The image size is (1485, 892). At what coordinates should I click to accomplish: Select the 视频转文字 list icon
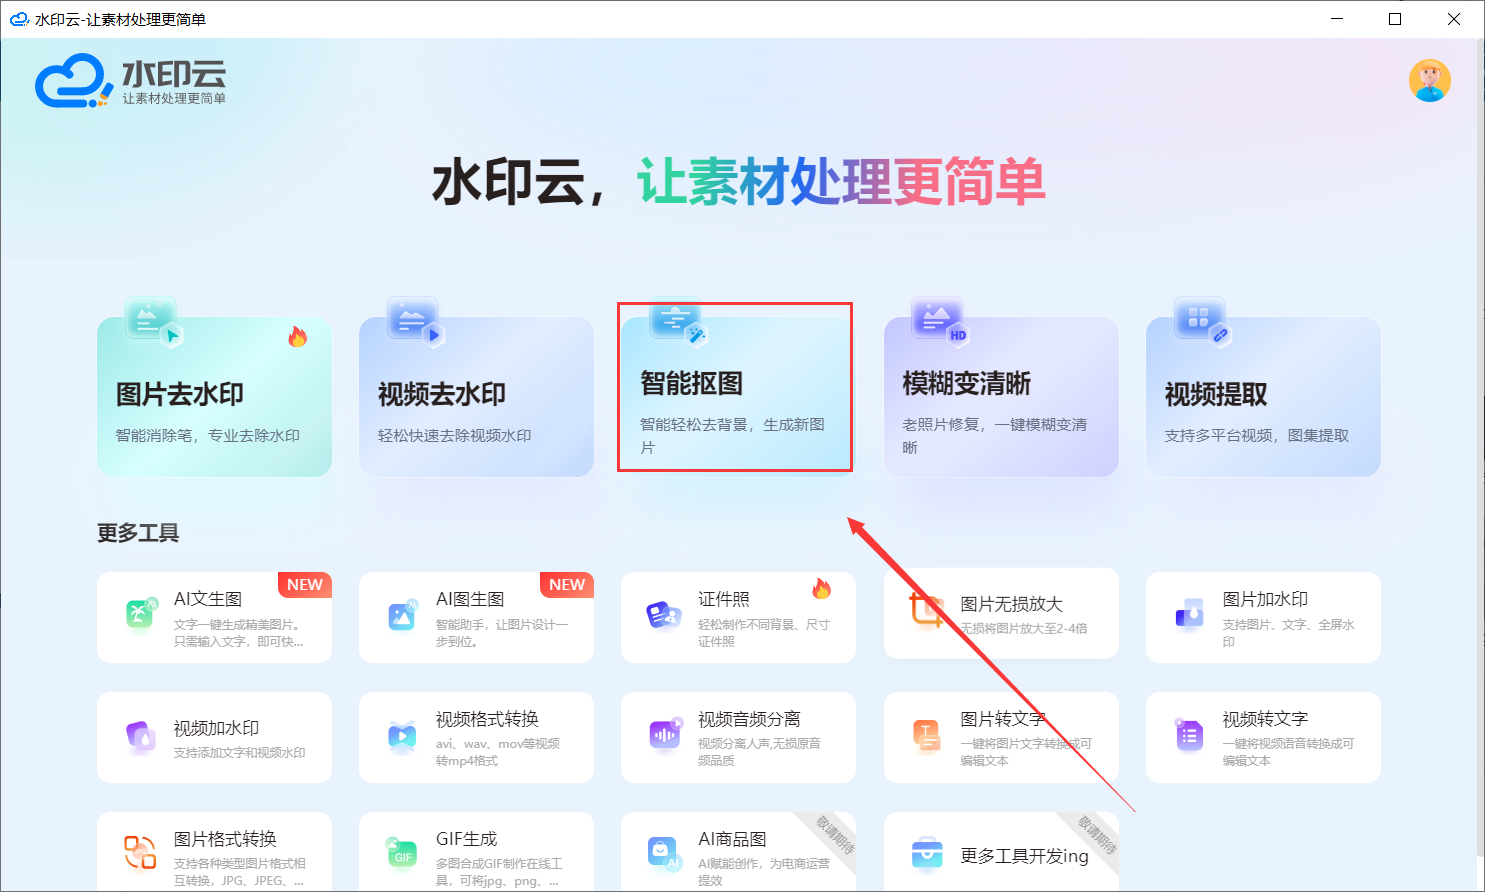pyautogui.click(x=1189, y=736)
